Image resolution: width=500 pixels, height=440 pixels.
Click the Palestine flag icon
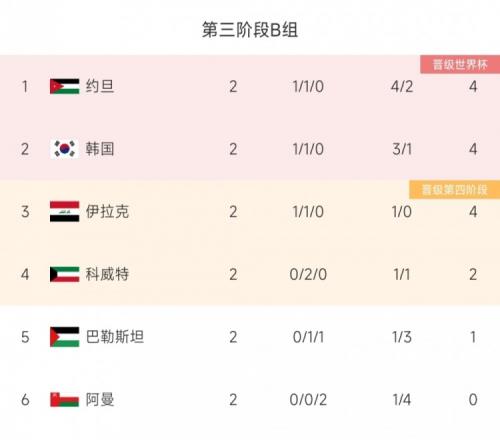click(65, 337)
